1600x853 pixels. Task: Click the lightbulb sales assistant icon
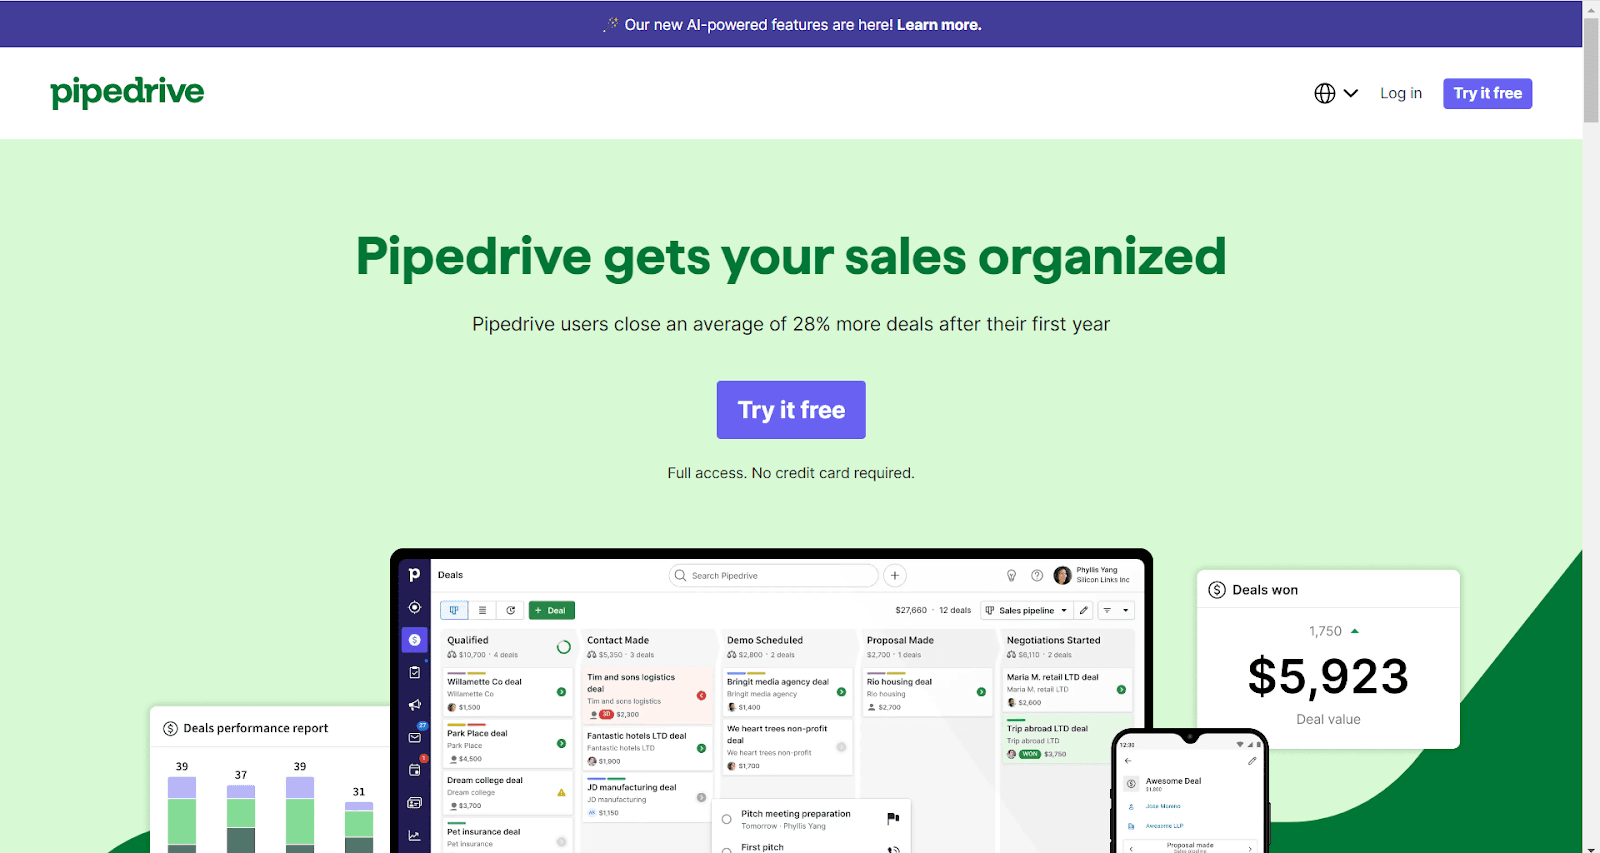[1011, 576]
